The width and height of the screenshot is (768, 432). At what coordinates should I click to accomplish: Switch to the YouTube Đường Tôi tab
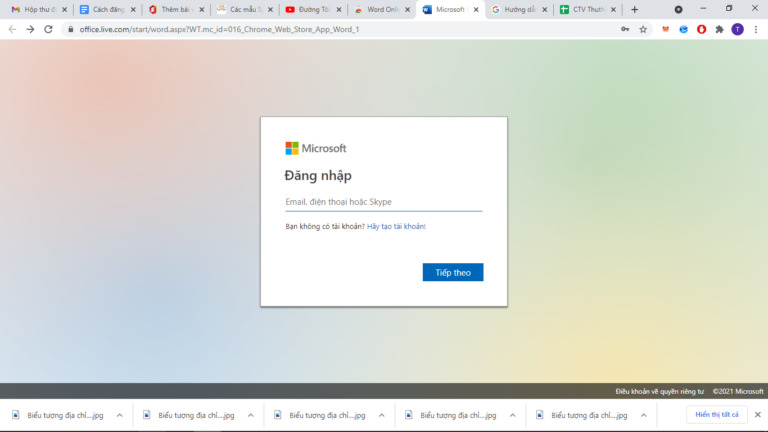(x=309, y=9)
